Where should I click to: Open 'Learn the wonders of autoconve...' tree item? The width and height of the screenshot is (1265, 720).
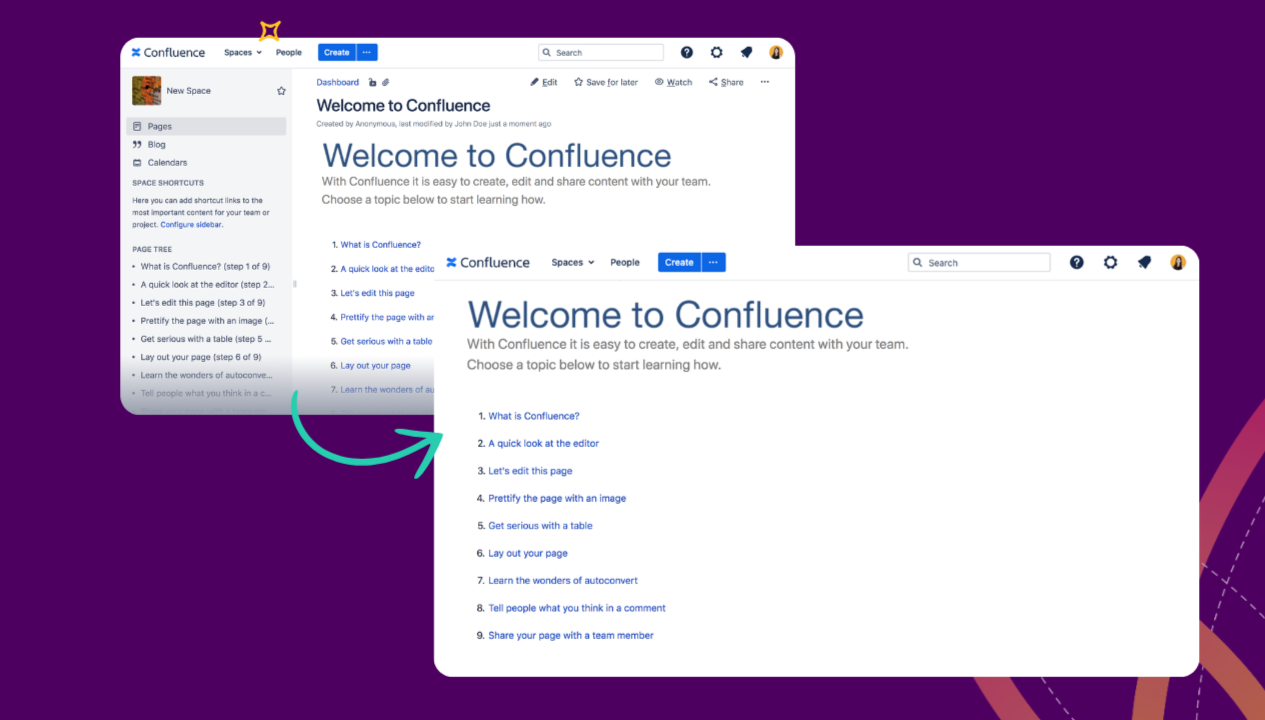click(206, 374)
